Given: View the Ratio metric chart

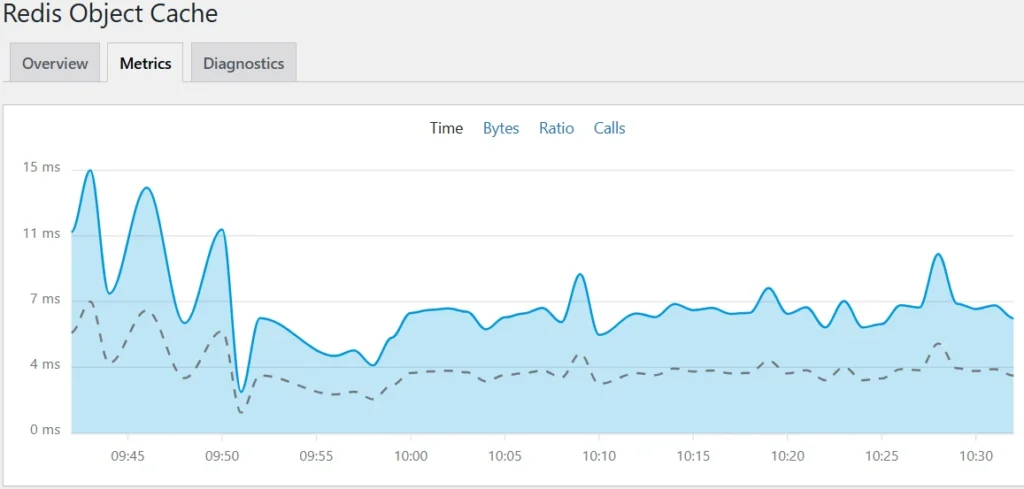Looking at the screenshot, I should [556, 128].
